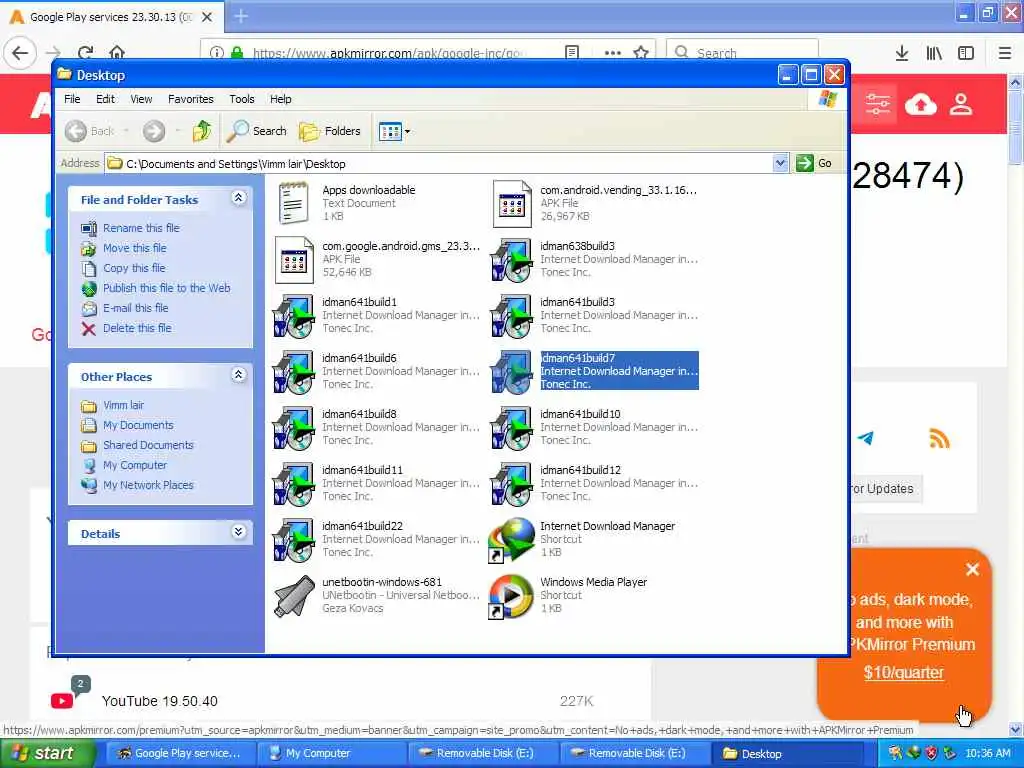Viewport: 1024px width, 768px height.
Task: Select the idman641build3 installer icon
Action: pyautogui.click(x=511, y=316)
